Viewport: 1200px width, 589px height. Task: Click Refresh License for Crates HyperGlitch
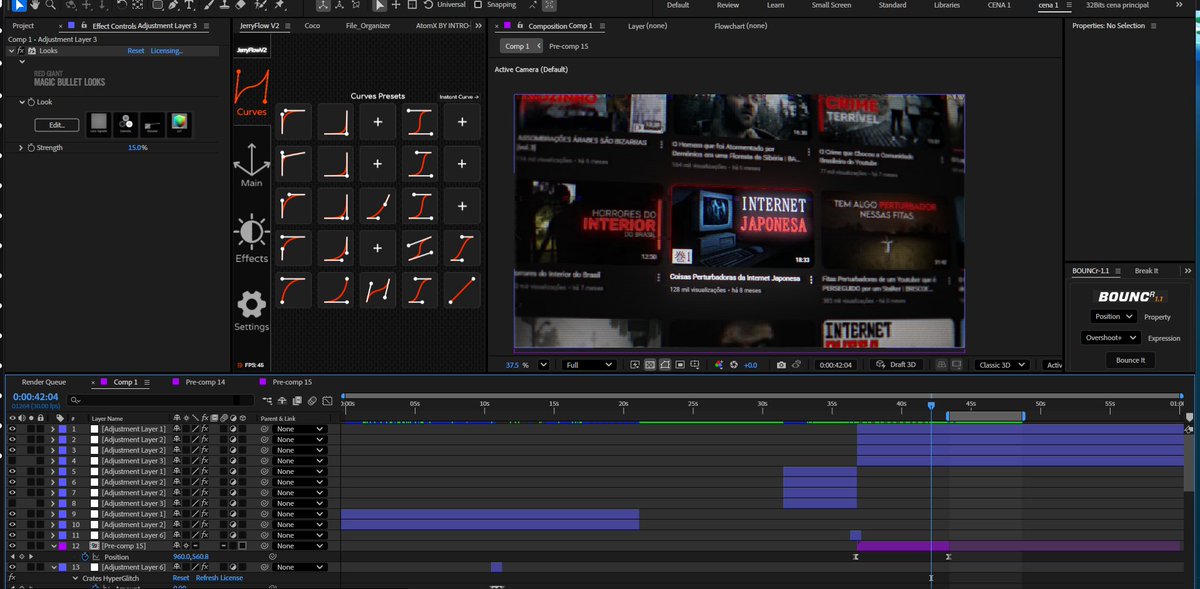[x=219, y=578]
